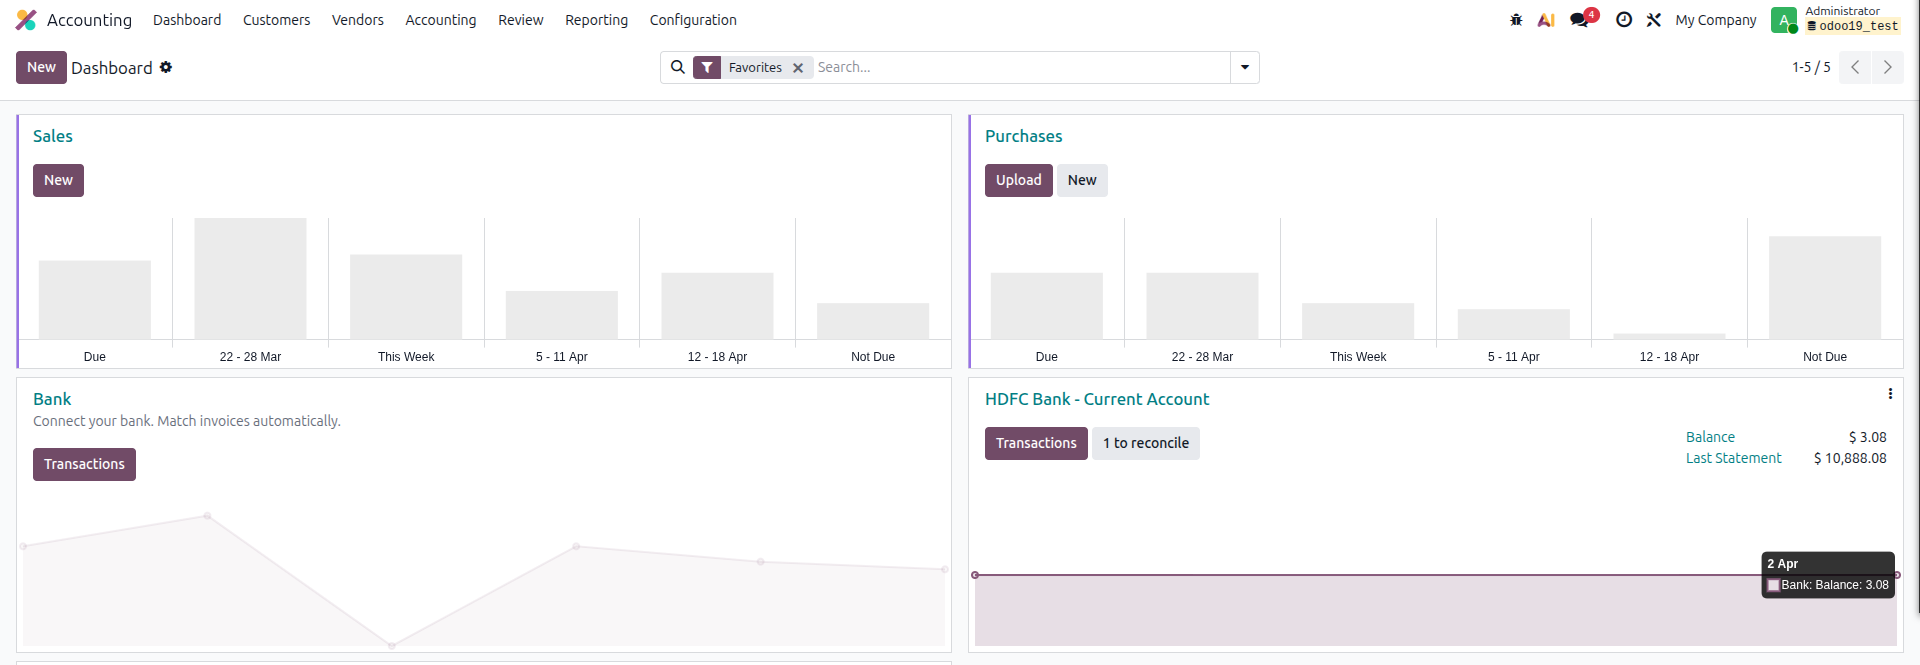
Task: Click Sales chart This Week bar
Action: [406, 296]
